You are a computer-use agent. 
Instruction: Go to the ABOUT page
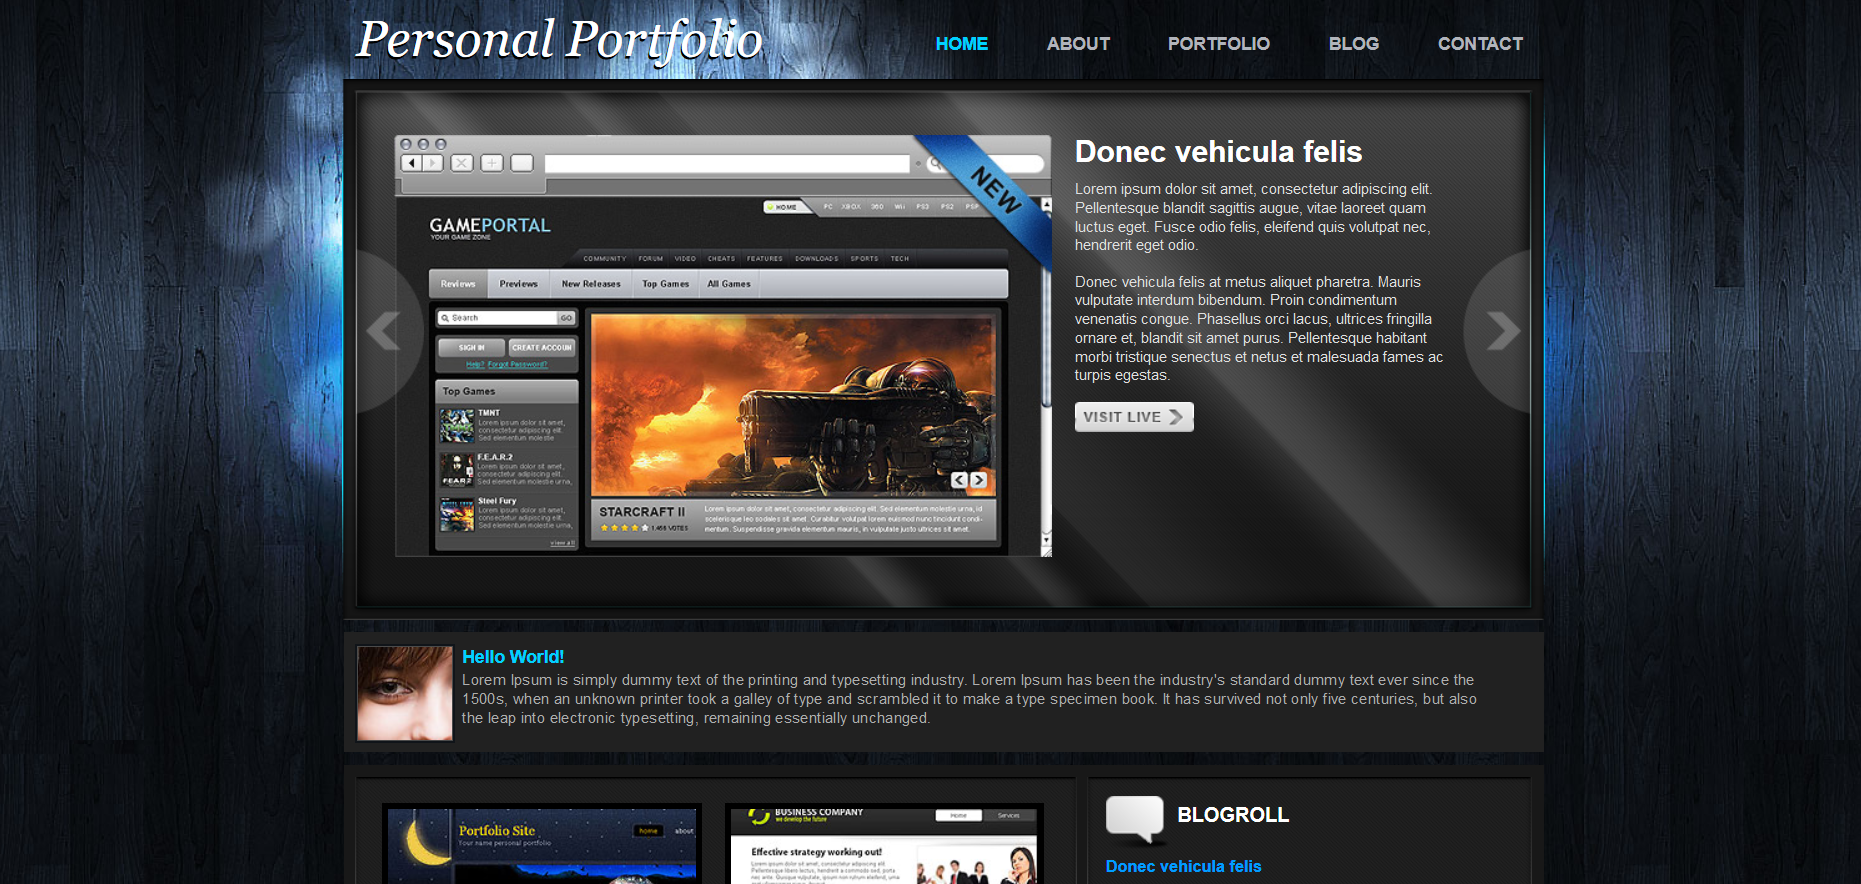(1078, 44)
